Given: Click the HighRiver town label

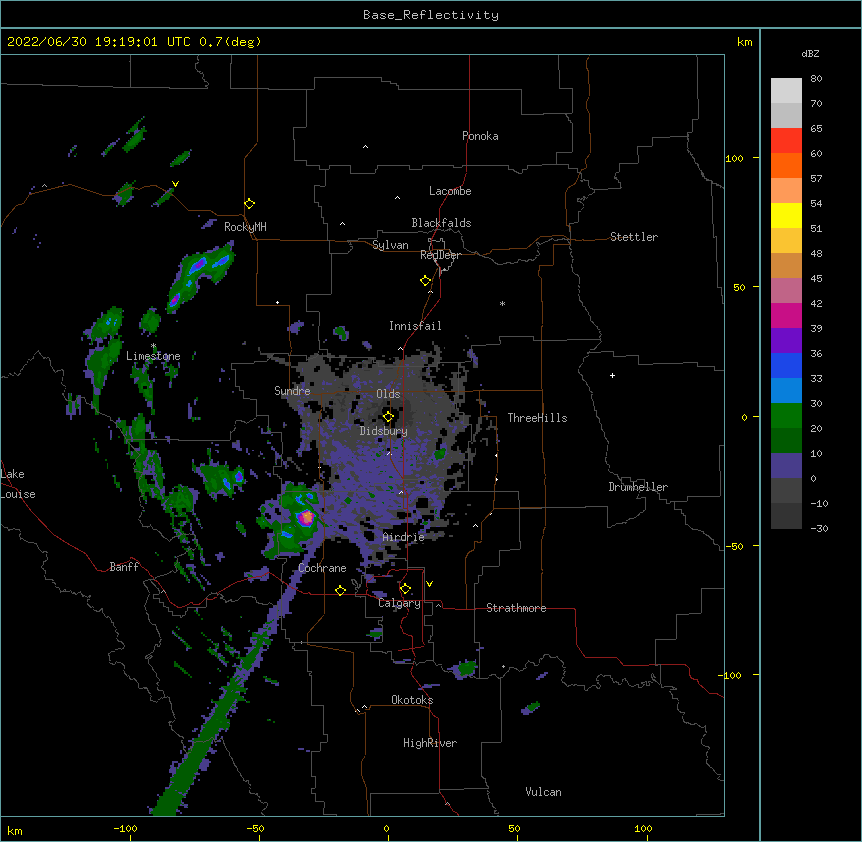Looking at the screenshot, I should tap(430, 743).
